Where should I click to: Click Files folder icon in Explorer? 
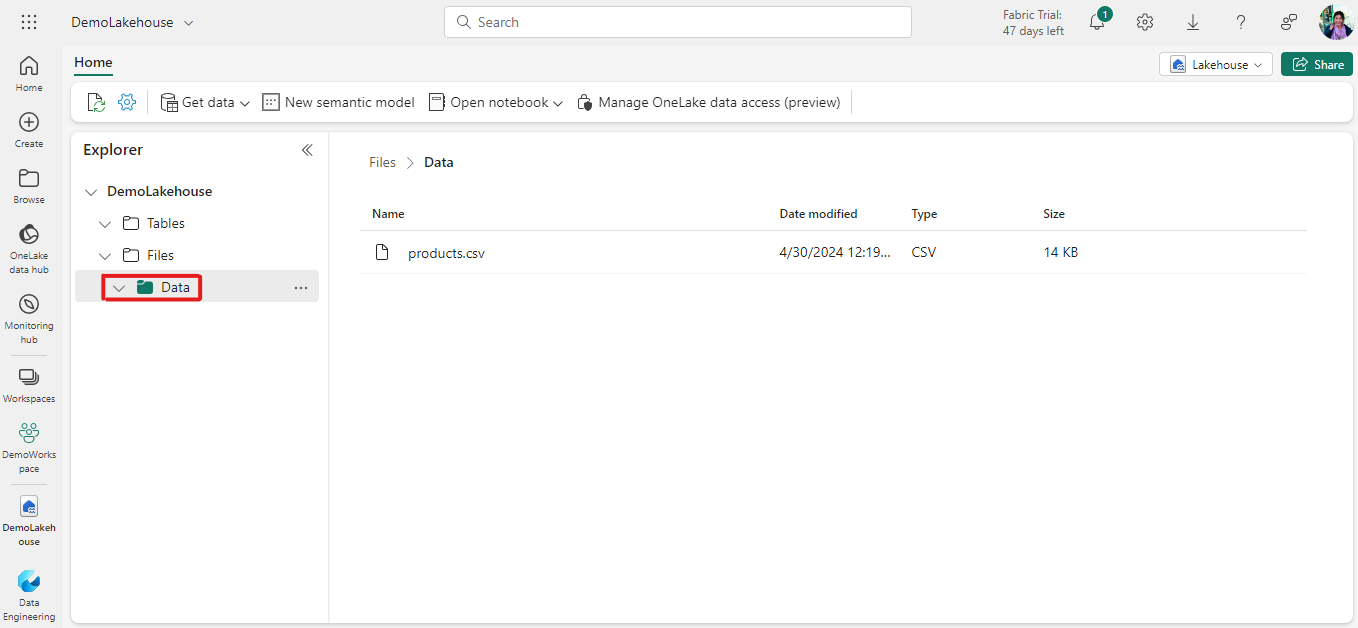pyautogui.click(x=131, y=255)
